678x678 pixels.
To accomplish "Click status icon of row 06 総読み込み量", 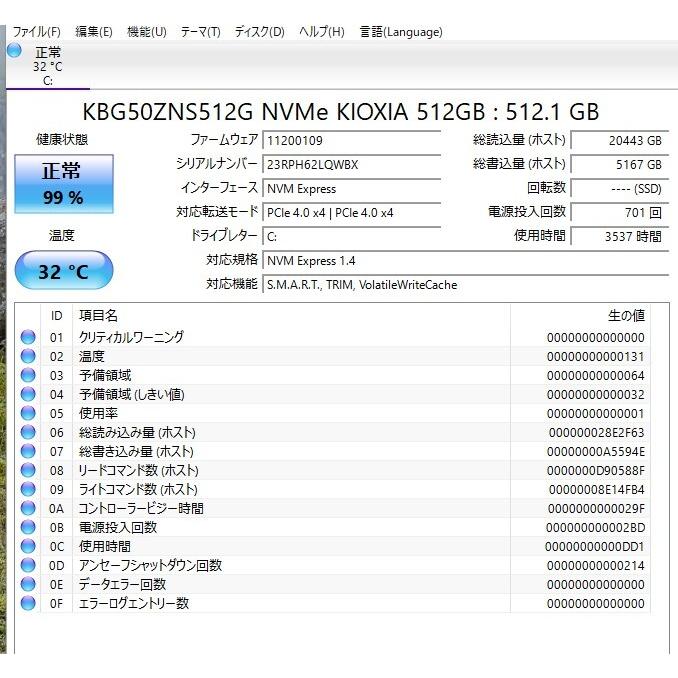I will (28, 432).
